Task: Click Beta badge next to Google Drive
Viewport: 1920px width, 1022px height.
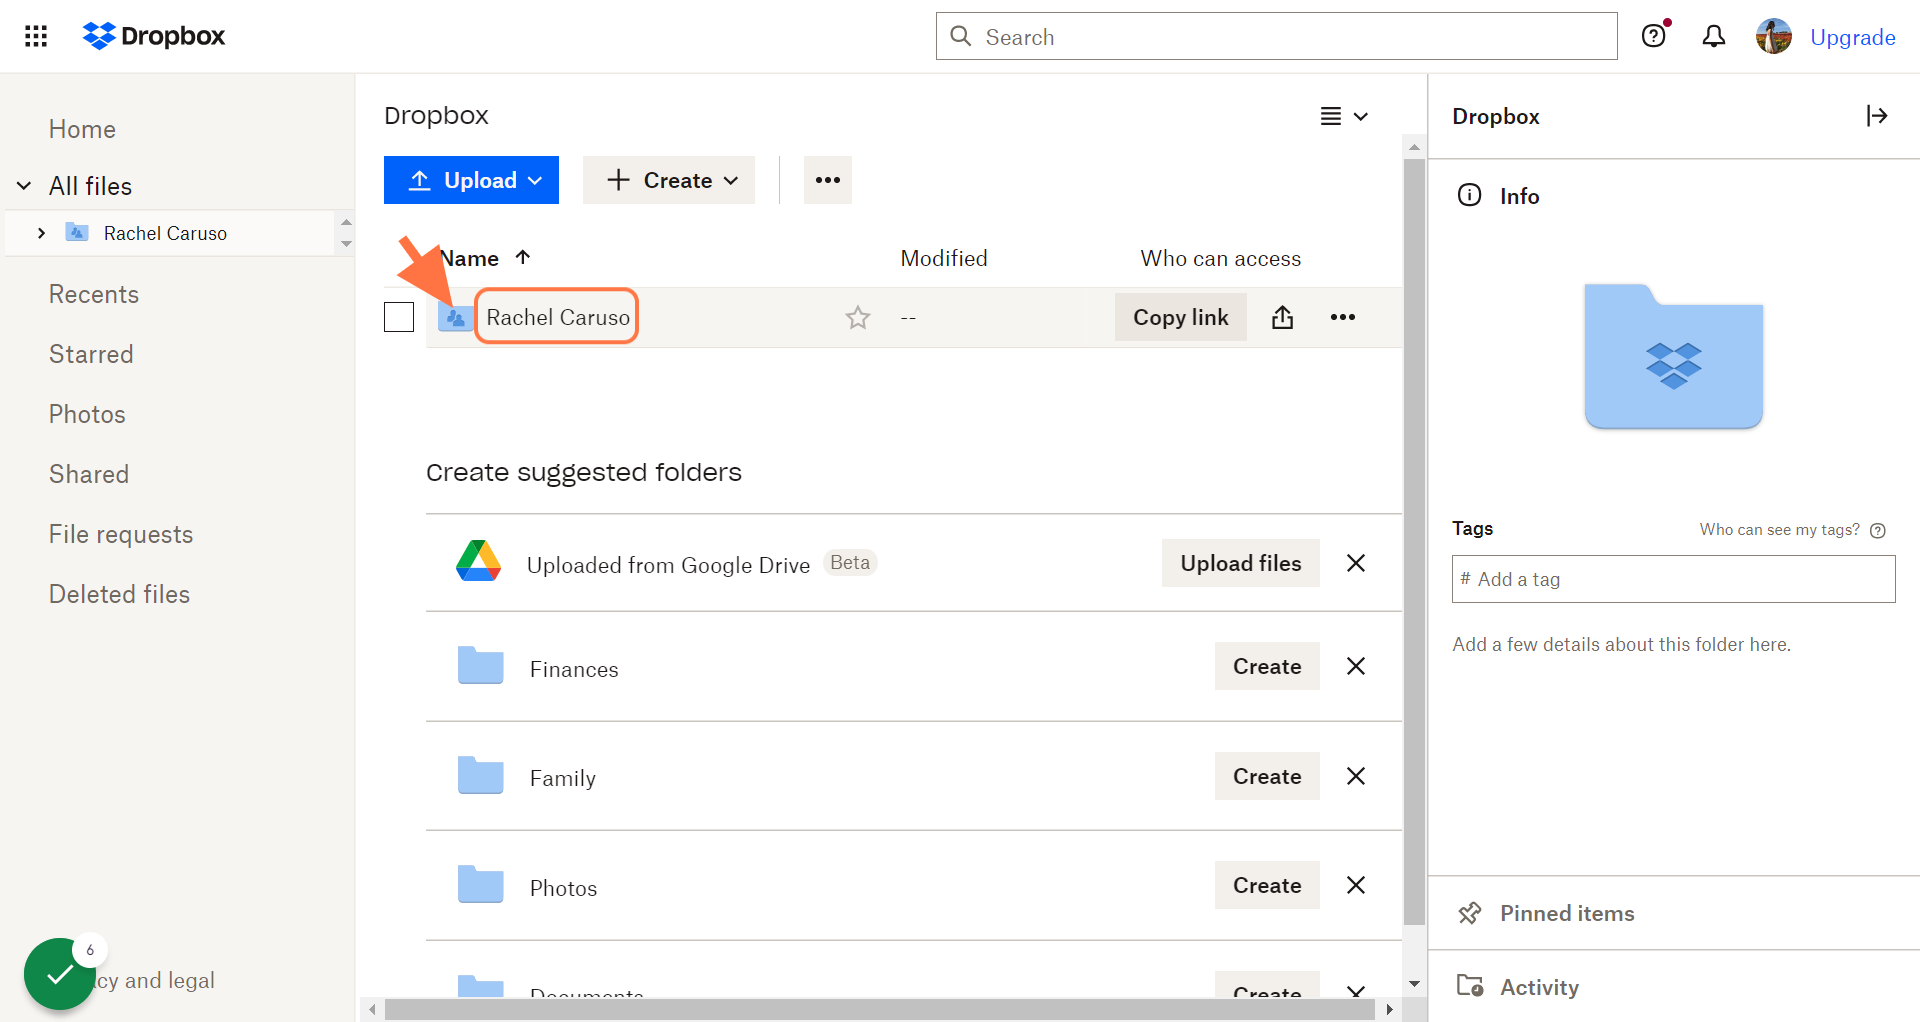Action: click(x=850, y=563)
